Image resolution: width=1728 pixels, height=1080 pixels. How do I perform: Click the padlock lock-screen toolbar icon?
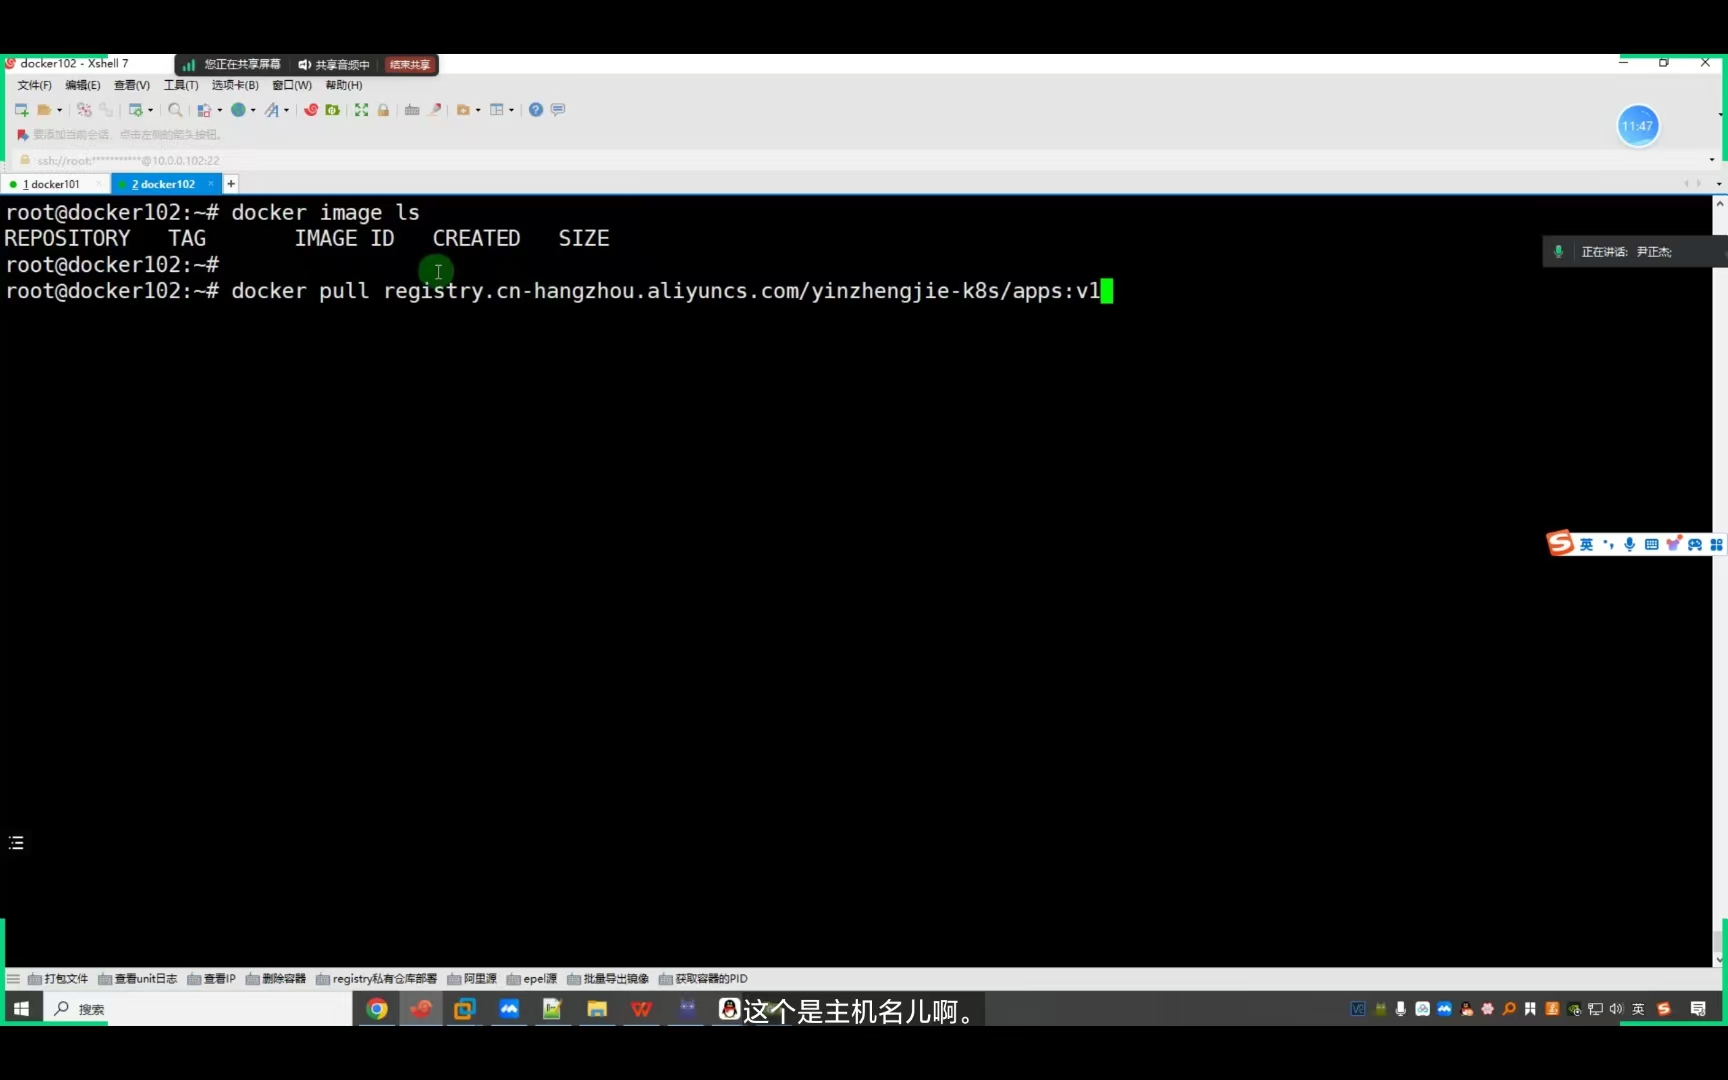(x=383, y=110)
